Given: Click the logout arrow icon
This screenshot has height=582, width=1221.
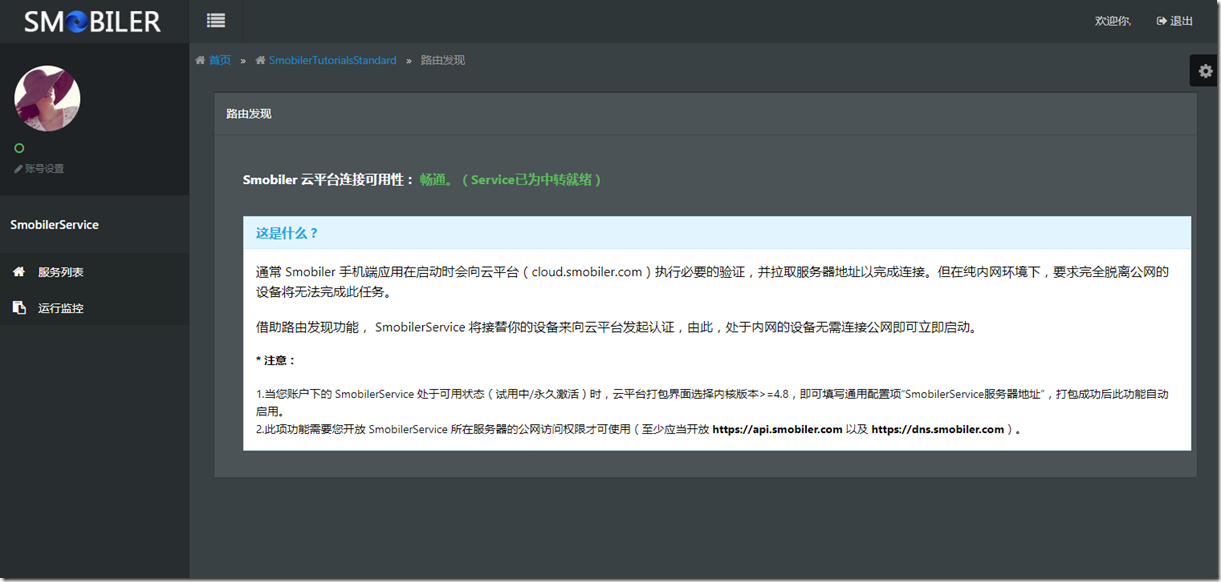Looking at the screenshot, I should pyautogui.click(x=1161, y=21).
